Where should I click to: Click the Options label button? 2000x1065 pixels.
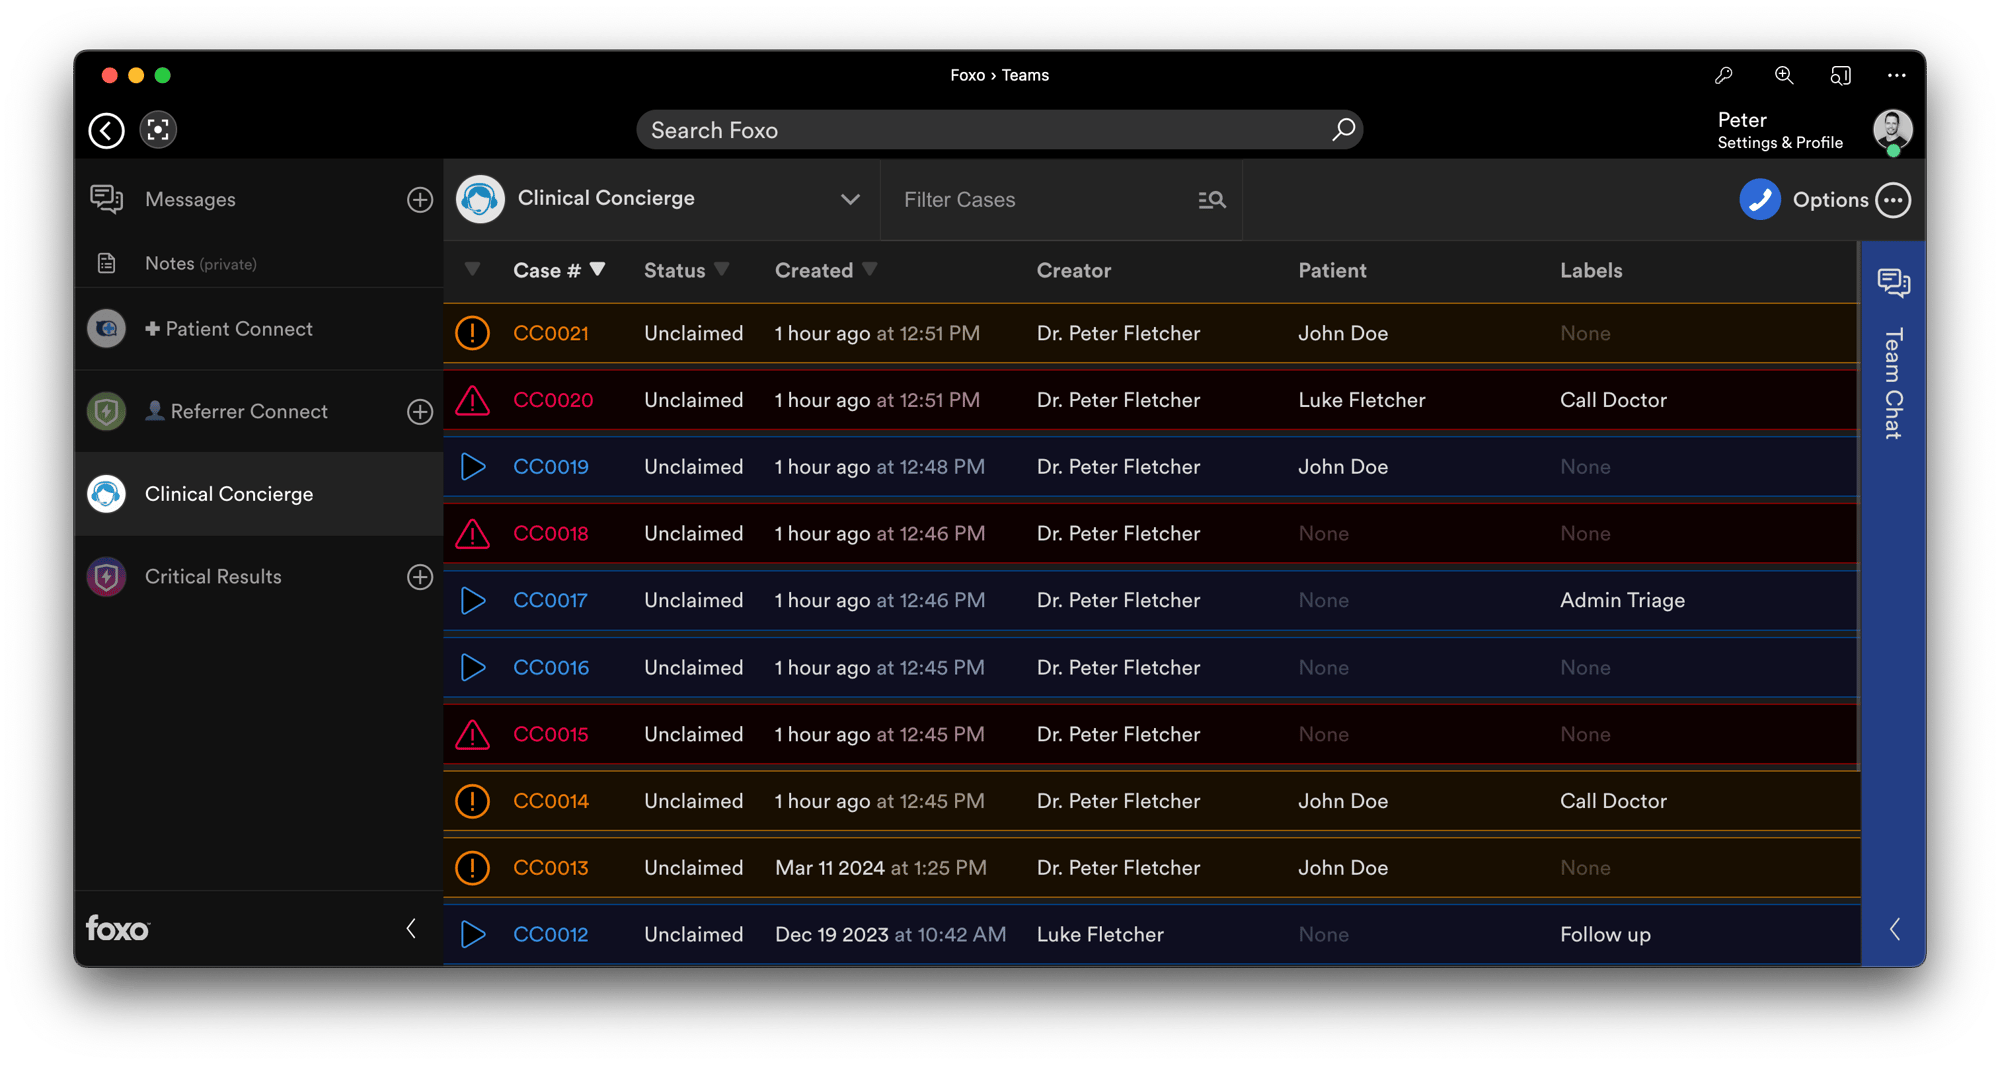tap(1830, 200)
